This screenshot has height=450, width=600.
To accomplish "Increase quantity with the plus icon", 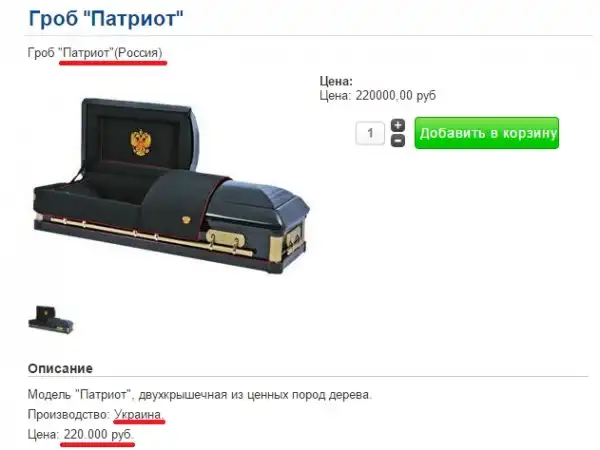I will (398, 125).
